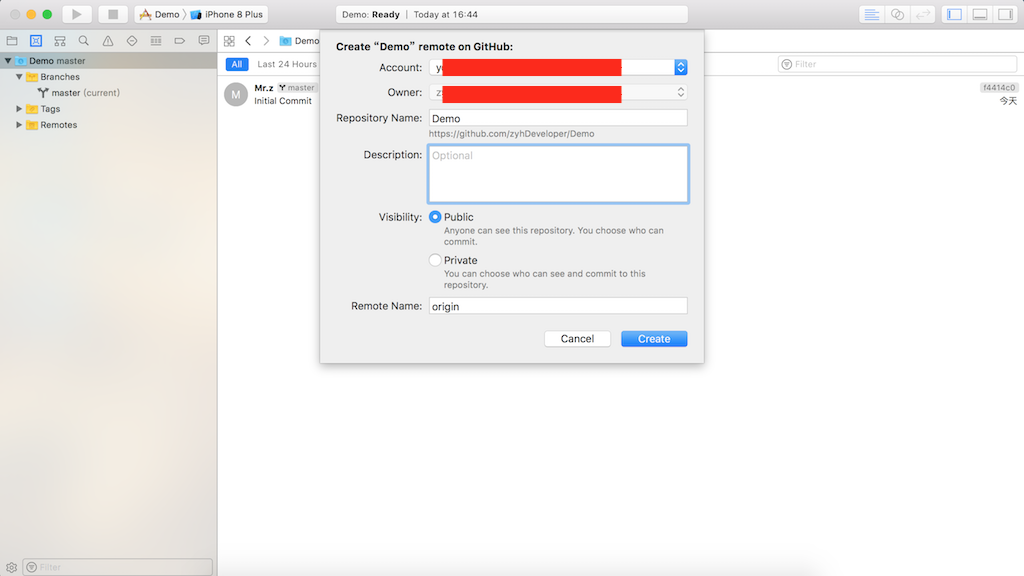The width and height of the screenshot is (1024, 576).
Task: Go back in editor history
Action: click(x=248, y=41)
